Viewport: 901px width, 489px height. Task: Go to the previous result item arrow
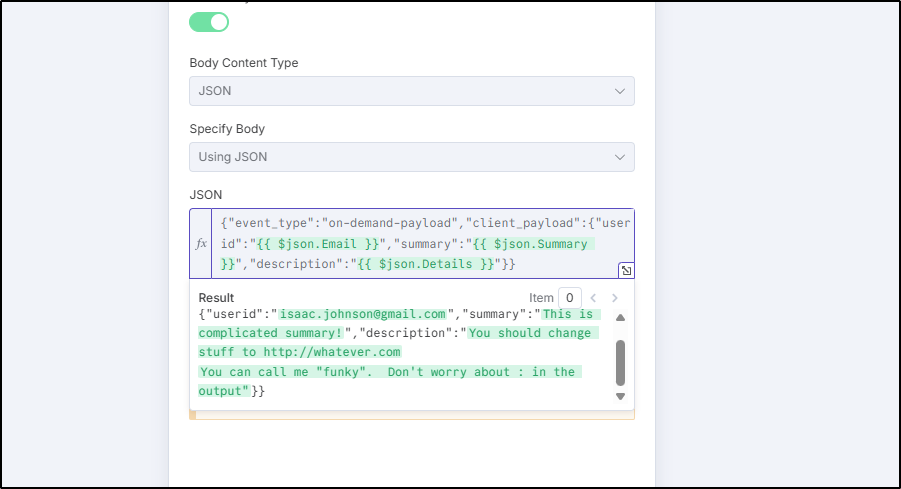click(x=594, y=298)
